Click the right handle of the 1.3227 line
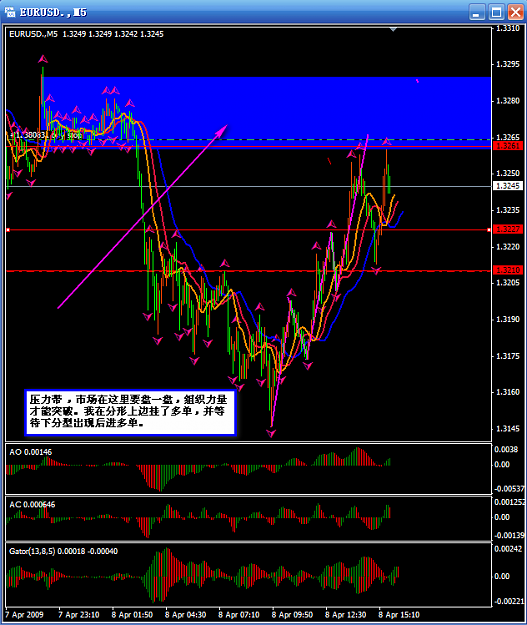This screenshot has height=625, width=527. tap(489, 230)
